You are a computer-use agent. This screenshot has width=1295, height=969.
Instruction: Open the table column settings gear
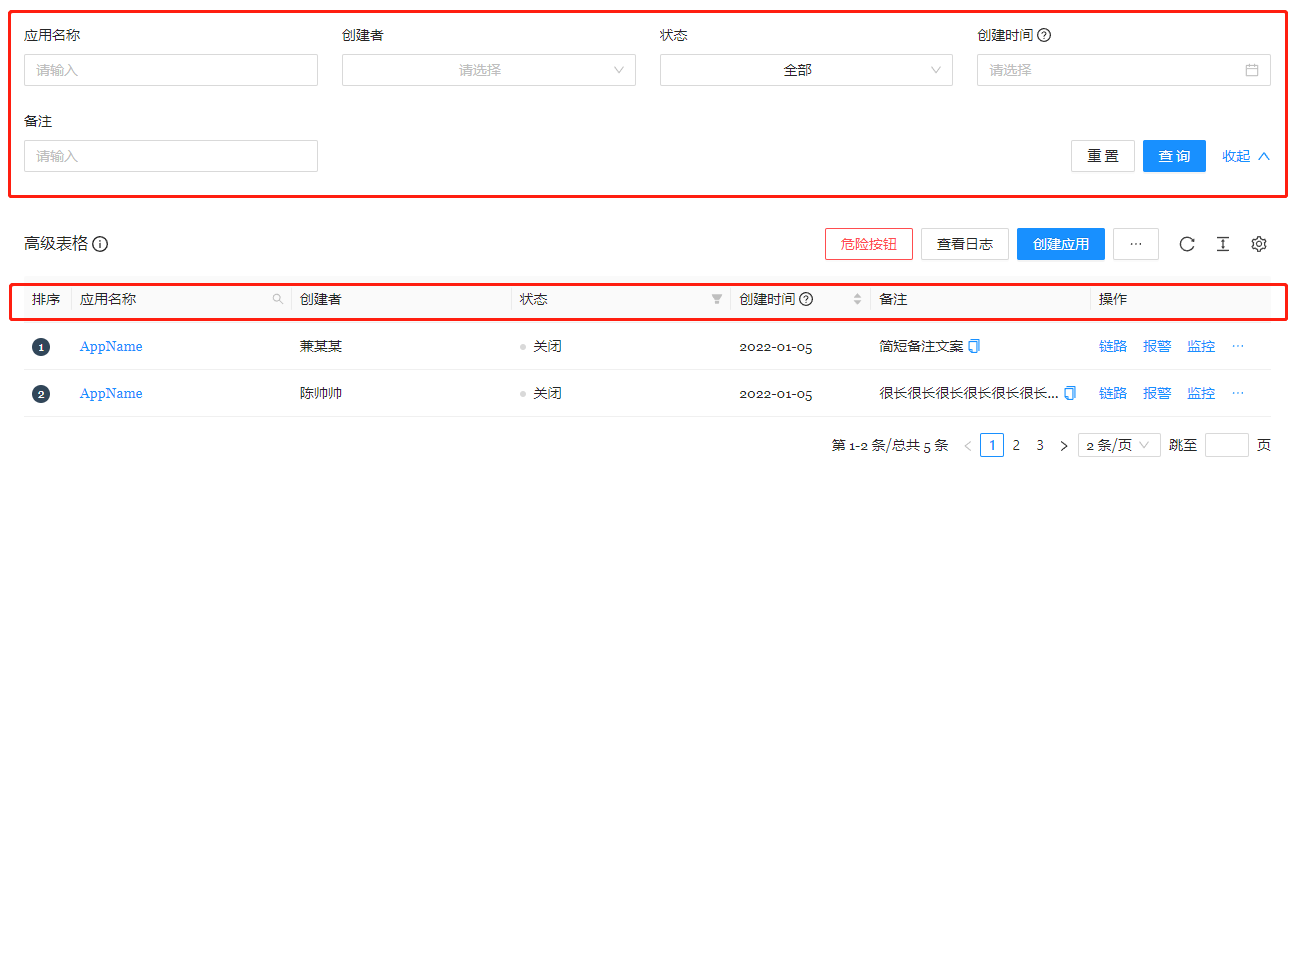coord(1258,244)
